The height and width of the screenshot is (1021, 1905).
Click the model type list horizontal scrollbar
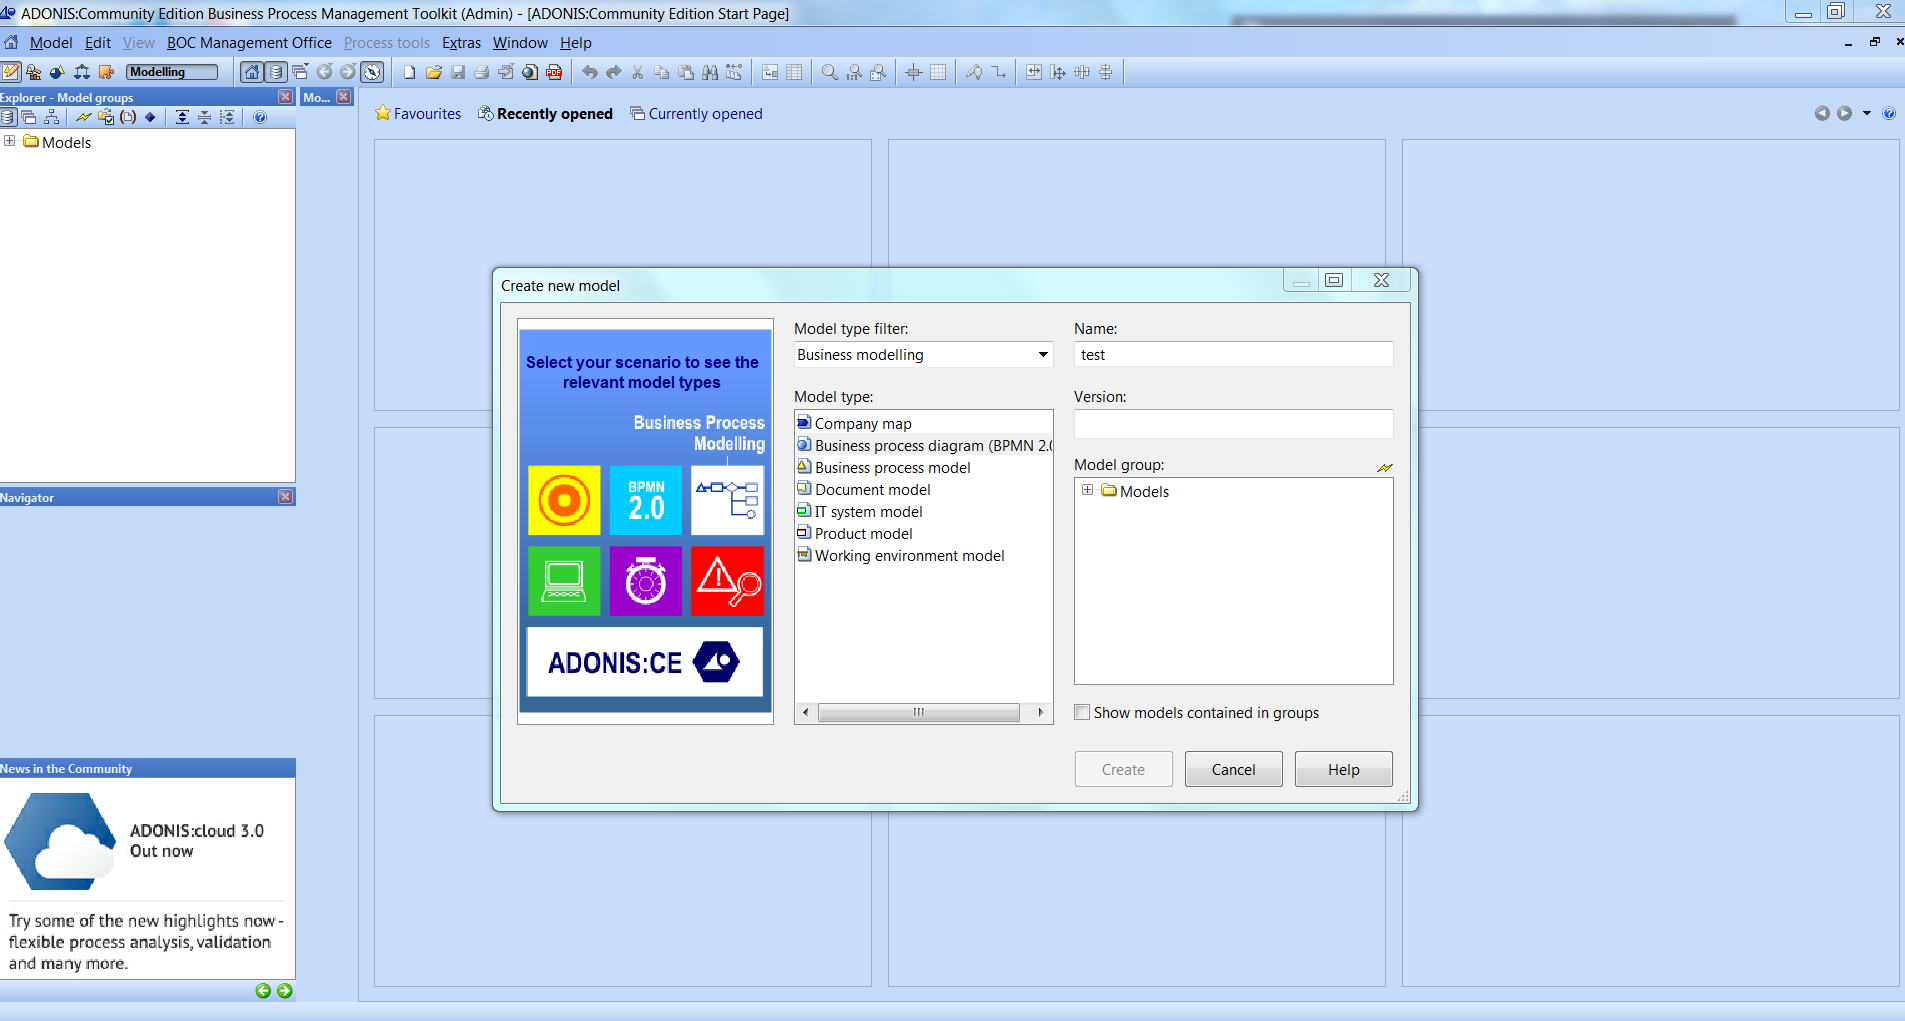(918, 712)
